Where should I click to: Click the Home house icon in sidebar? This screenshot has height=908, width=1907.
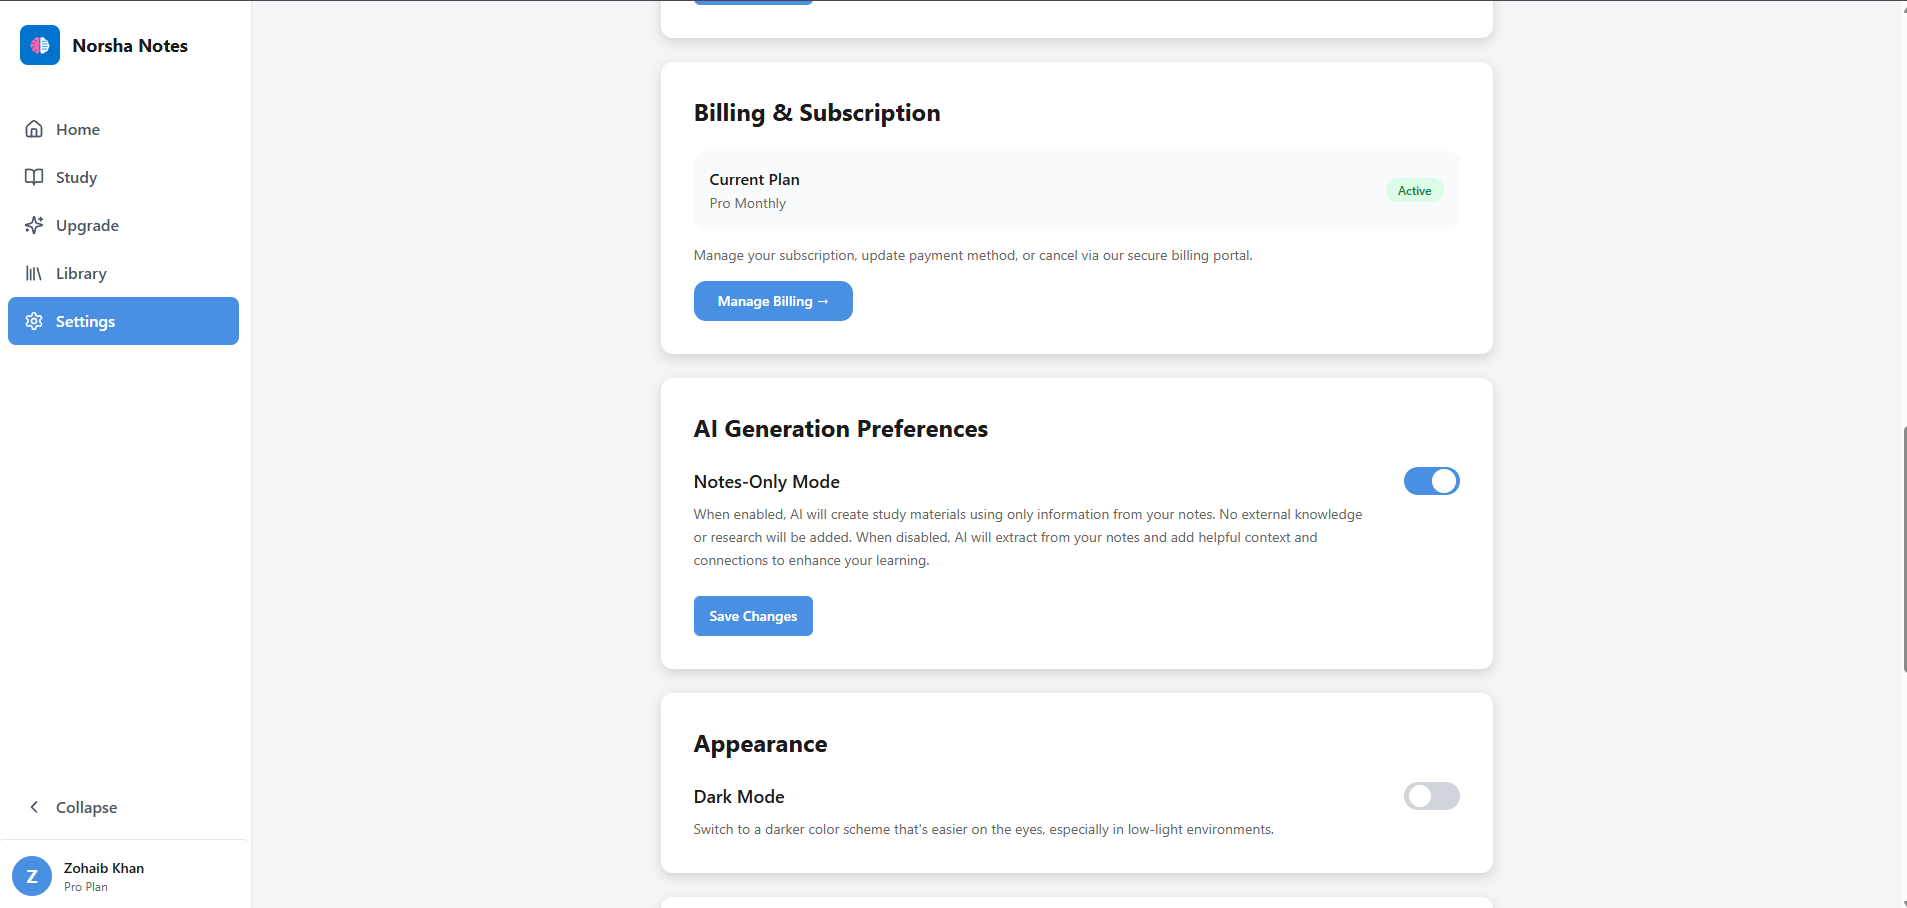tap(34, 129)
